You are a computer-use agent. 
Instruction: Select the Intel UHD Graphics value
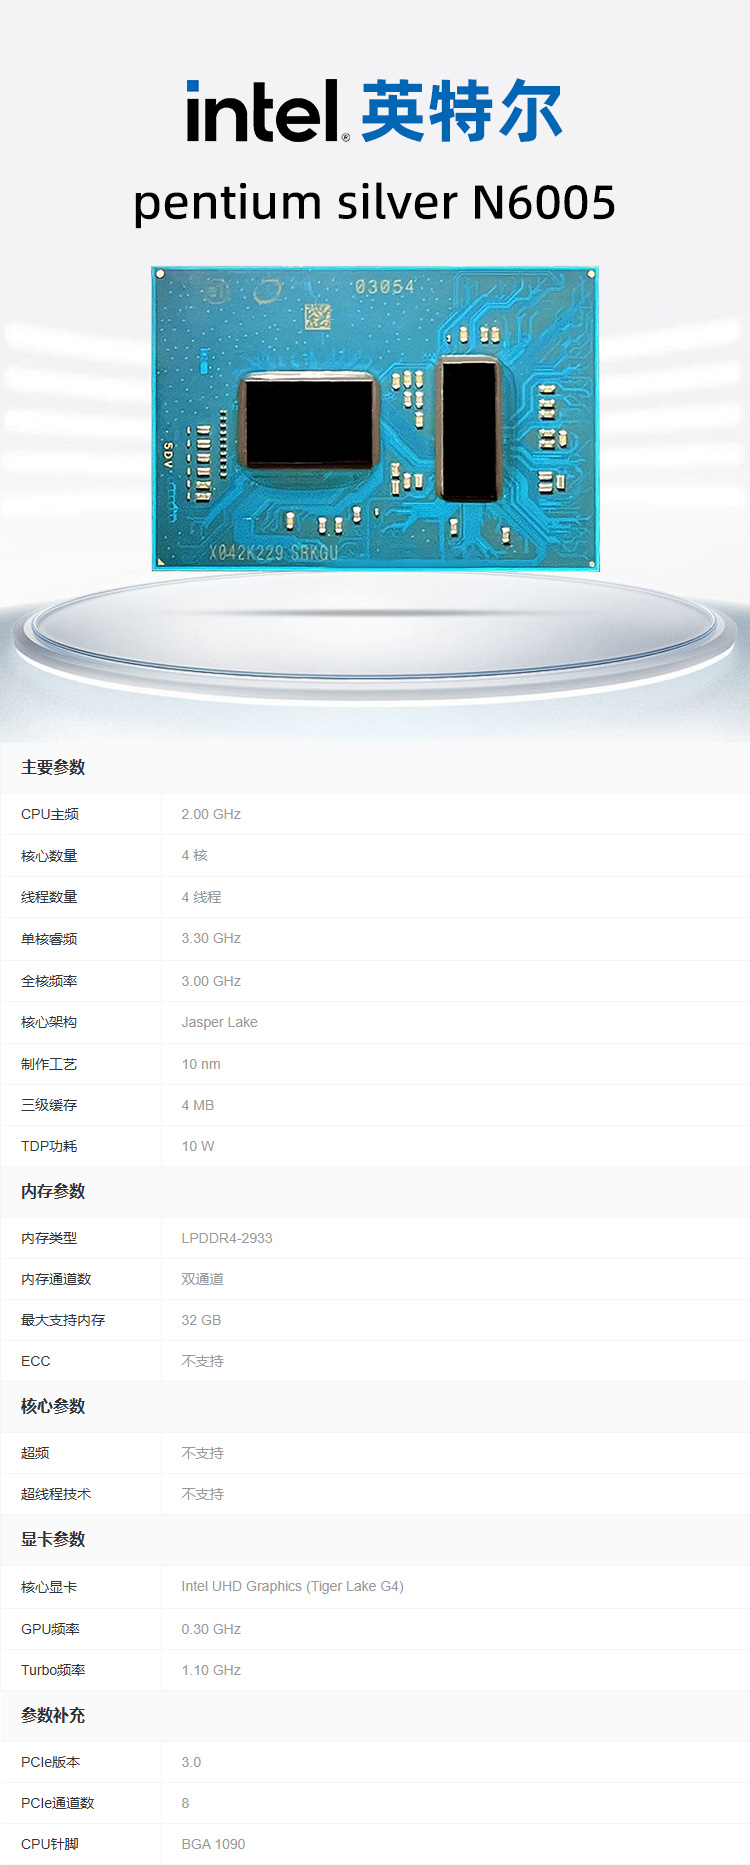(x=292, y=1586)
